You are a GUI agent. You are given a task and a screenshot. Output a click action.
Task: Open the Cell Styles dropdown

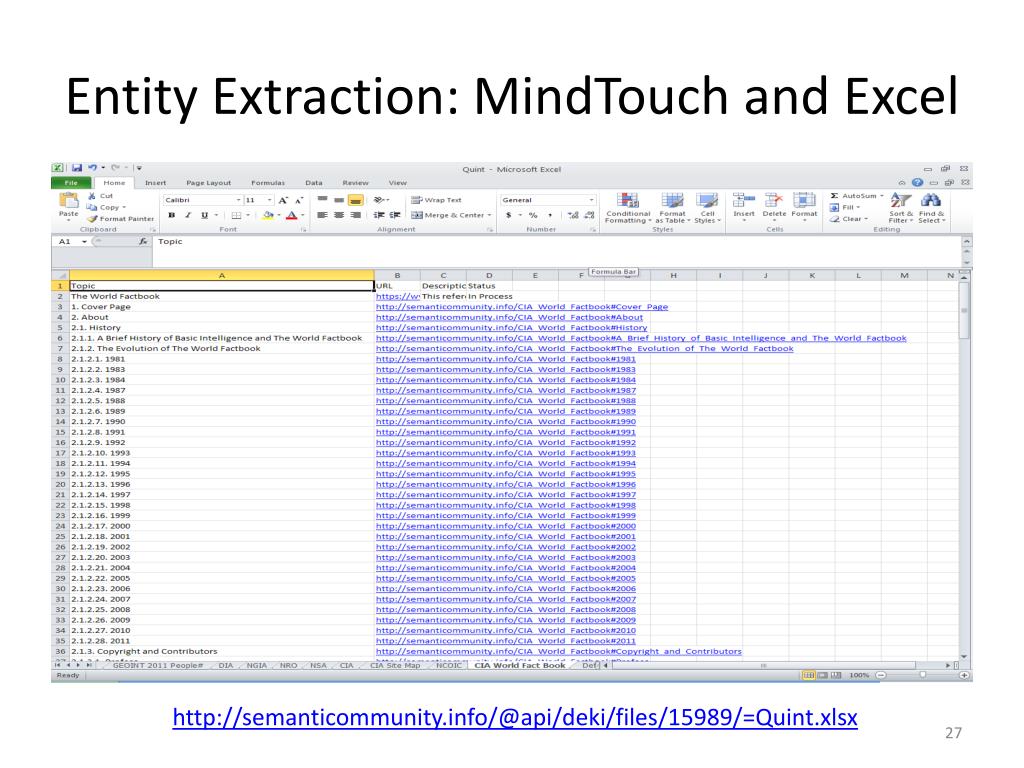[707, 208]
